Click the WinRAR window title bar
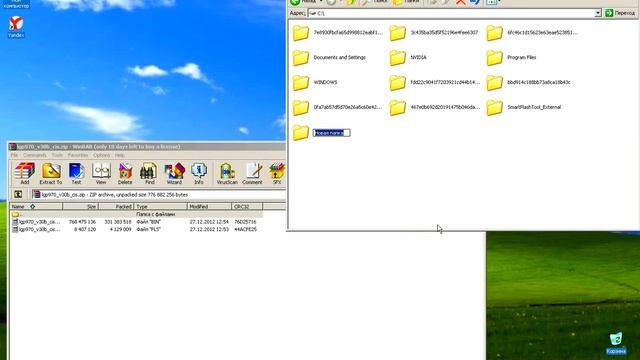This screenshot has height=360, width=640. (x=147, y=147)
